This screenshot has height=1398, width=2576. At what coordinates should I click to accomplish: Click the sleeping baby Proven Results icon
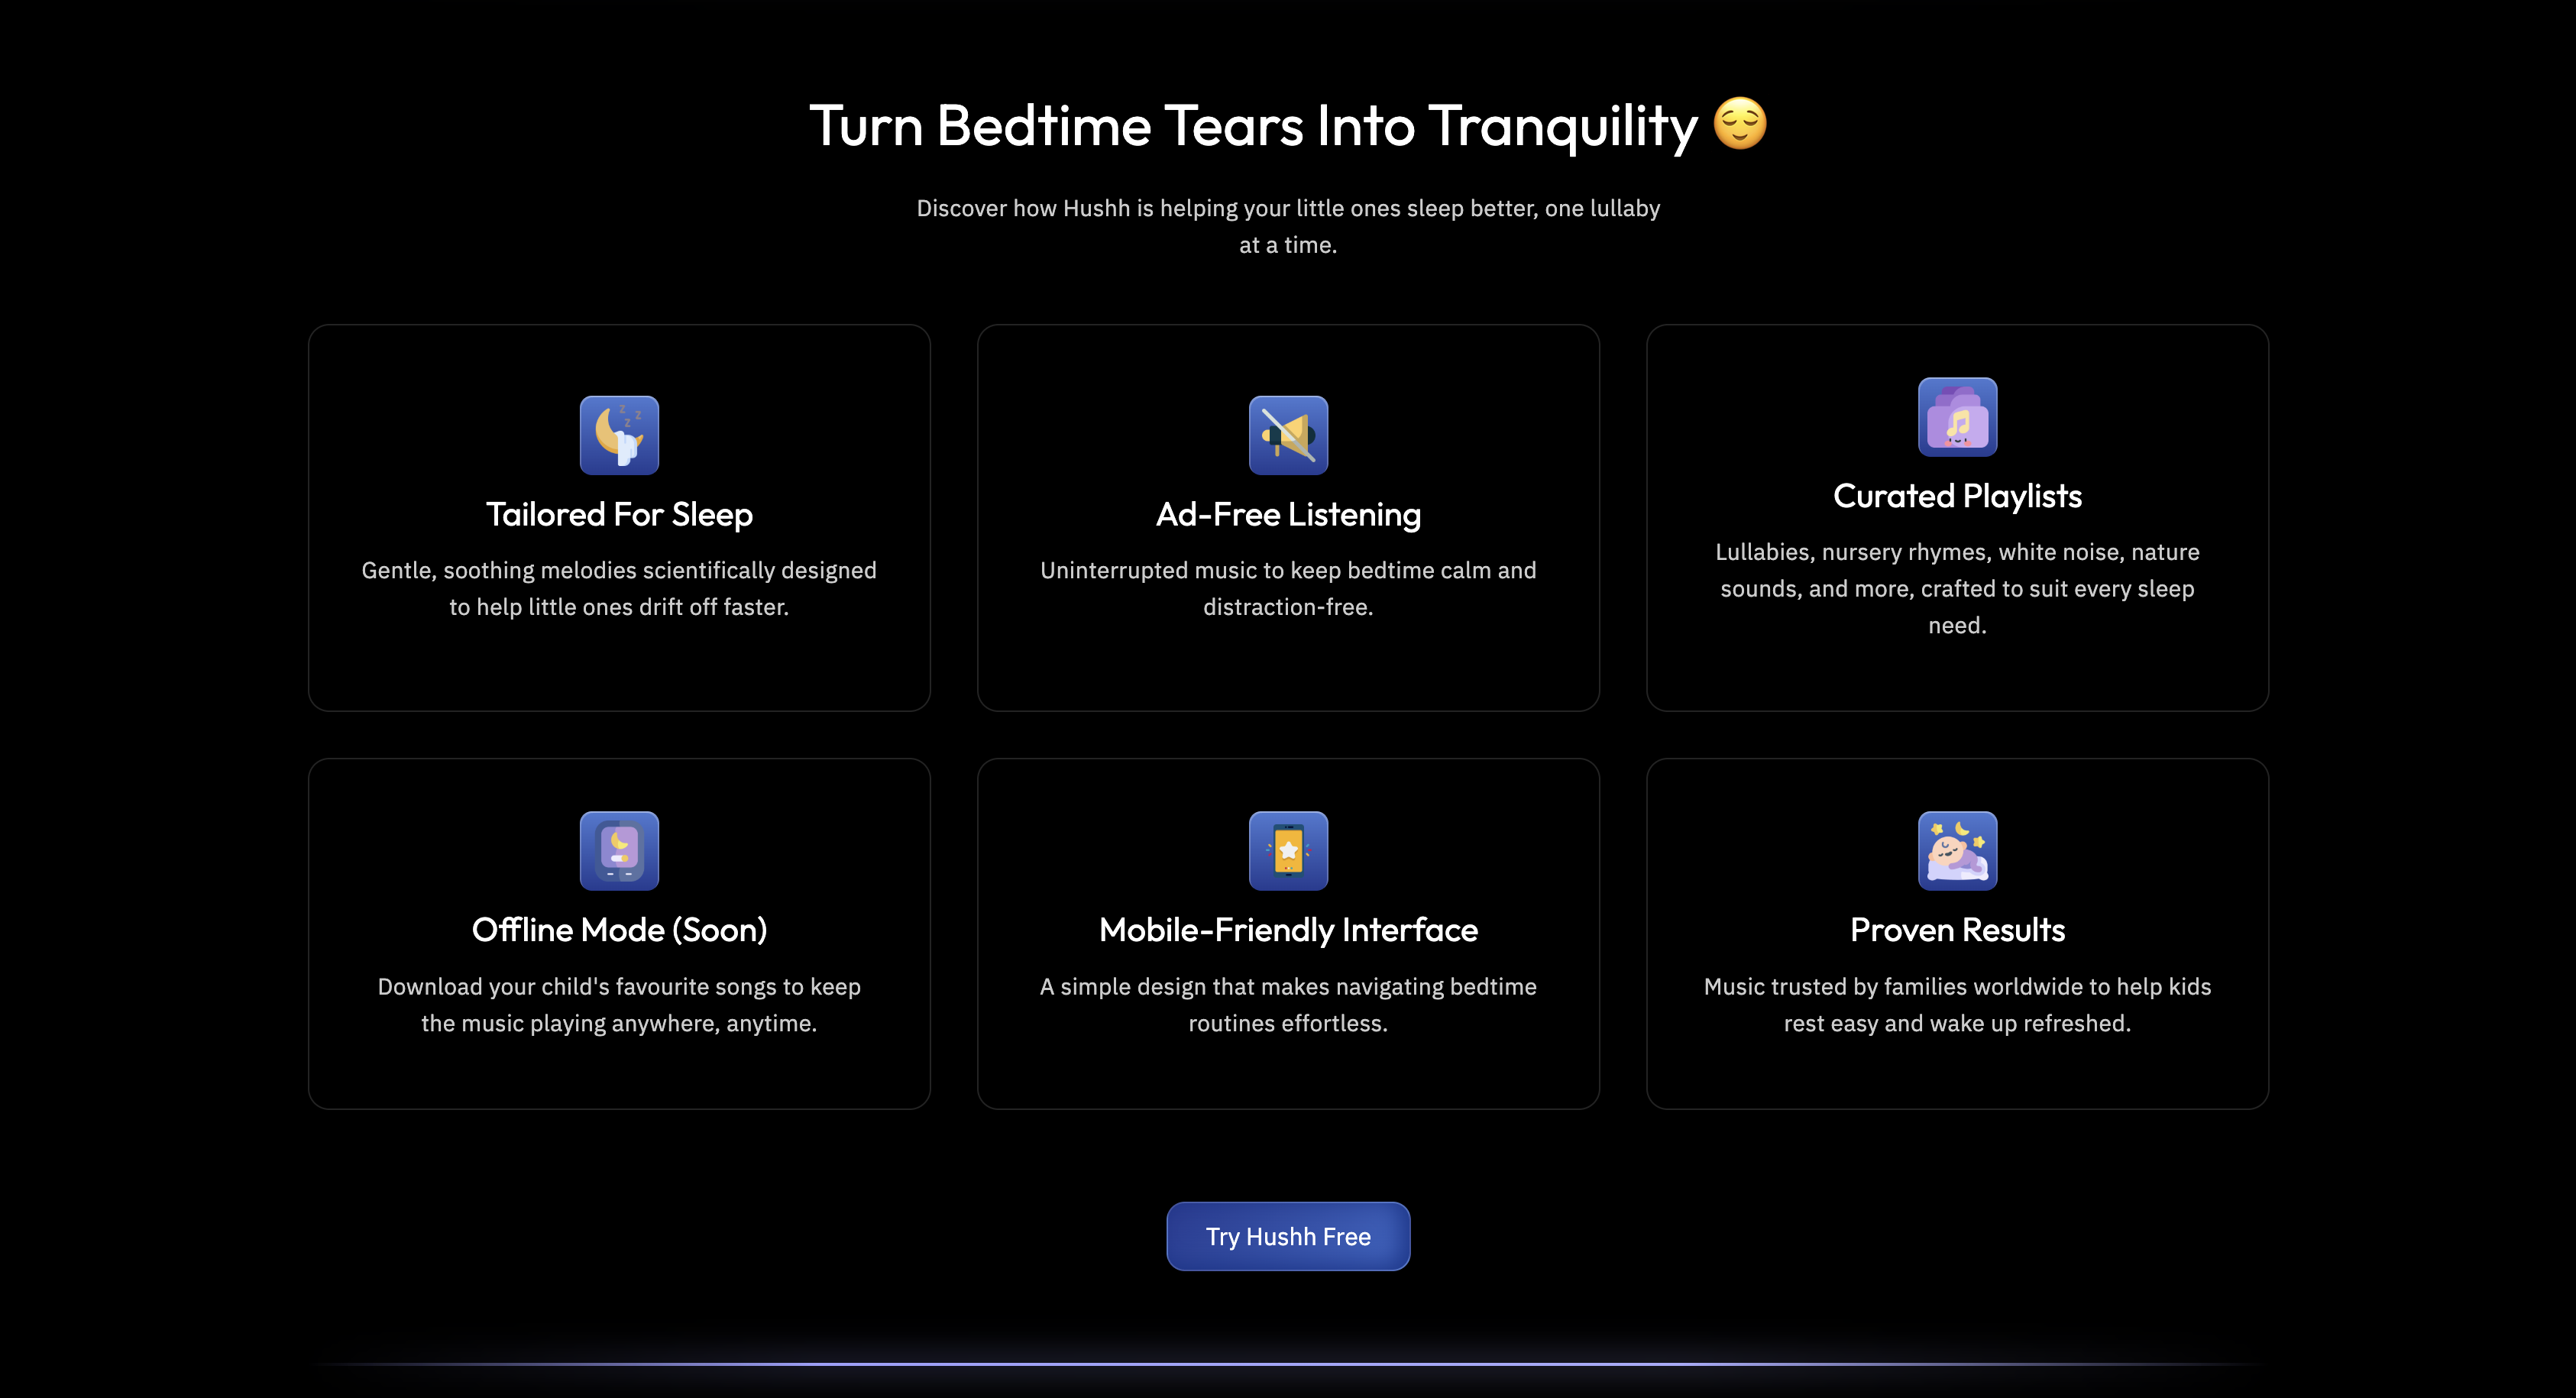coord(1957,851)
